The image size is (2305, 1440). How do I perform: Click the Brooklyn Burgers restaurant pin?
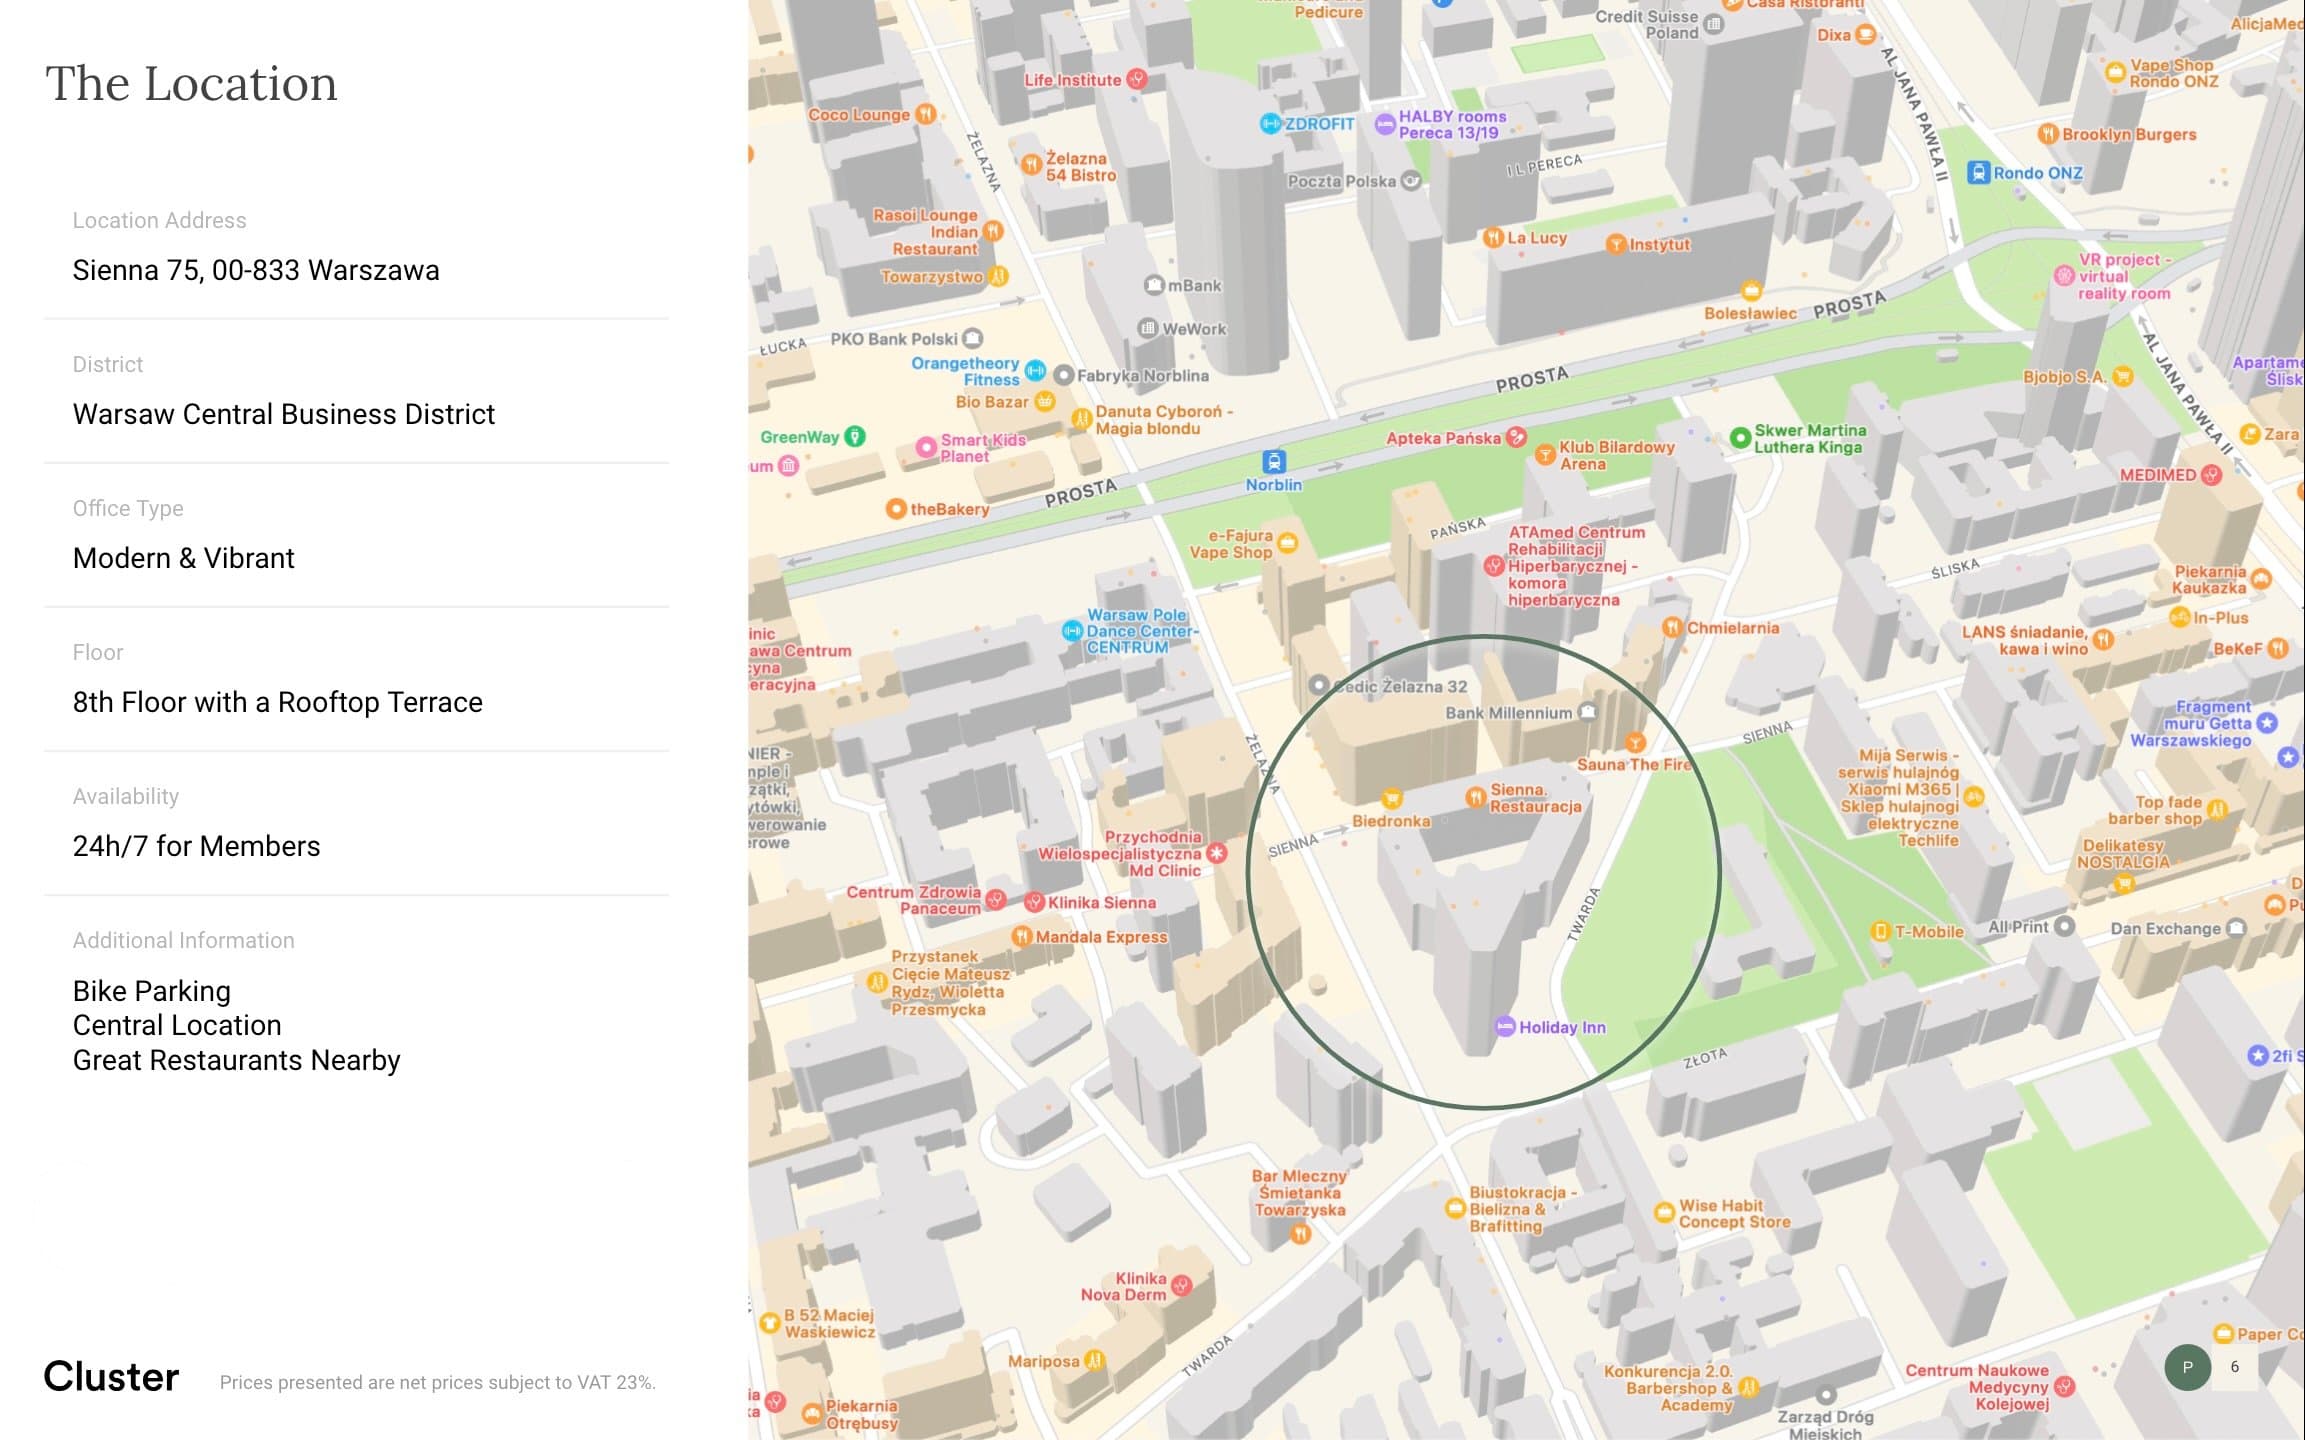point(2048,134)
